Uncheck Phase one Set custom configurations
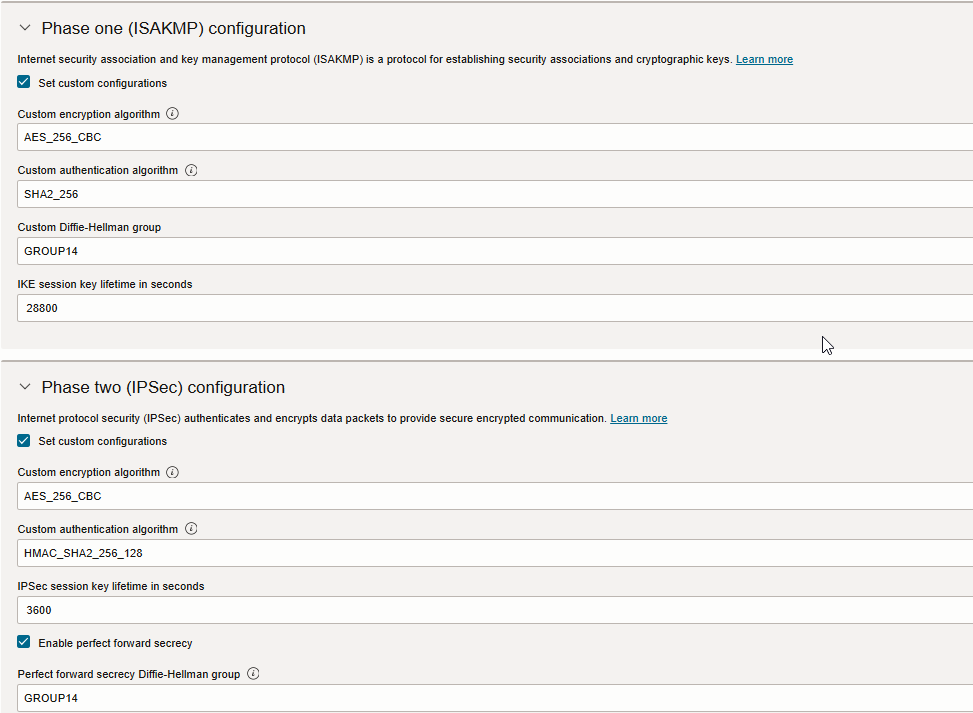Screen dimensions: 973x713 [x=24, y=83]
